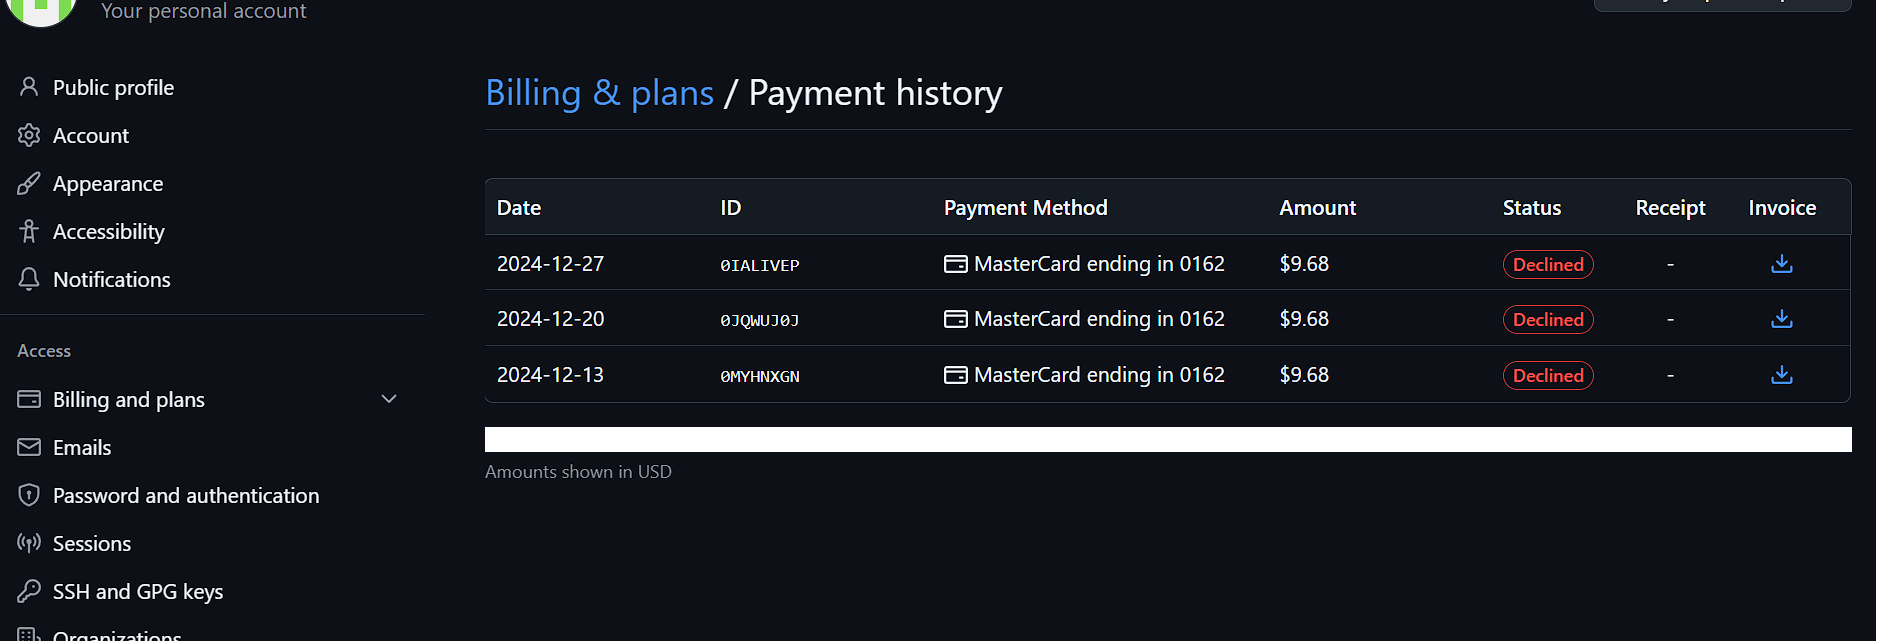Open the Accessibility settings page
The width and height of the screenshot is (1896, 641).
(x=108, y=231)
